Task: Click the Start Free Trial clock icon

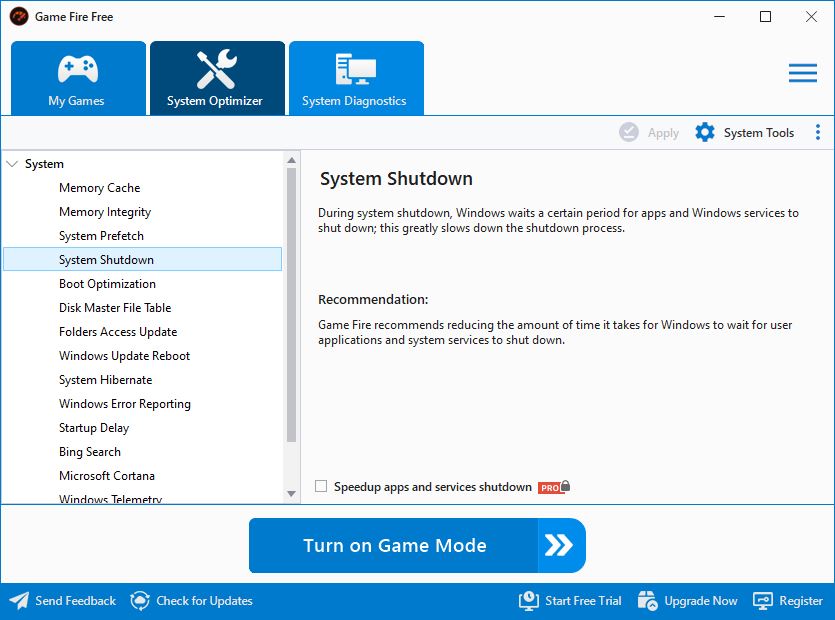Action: (x=529, y=601)
